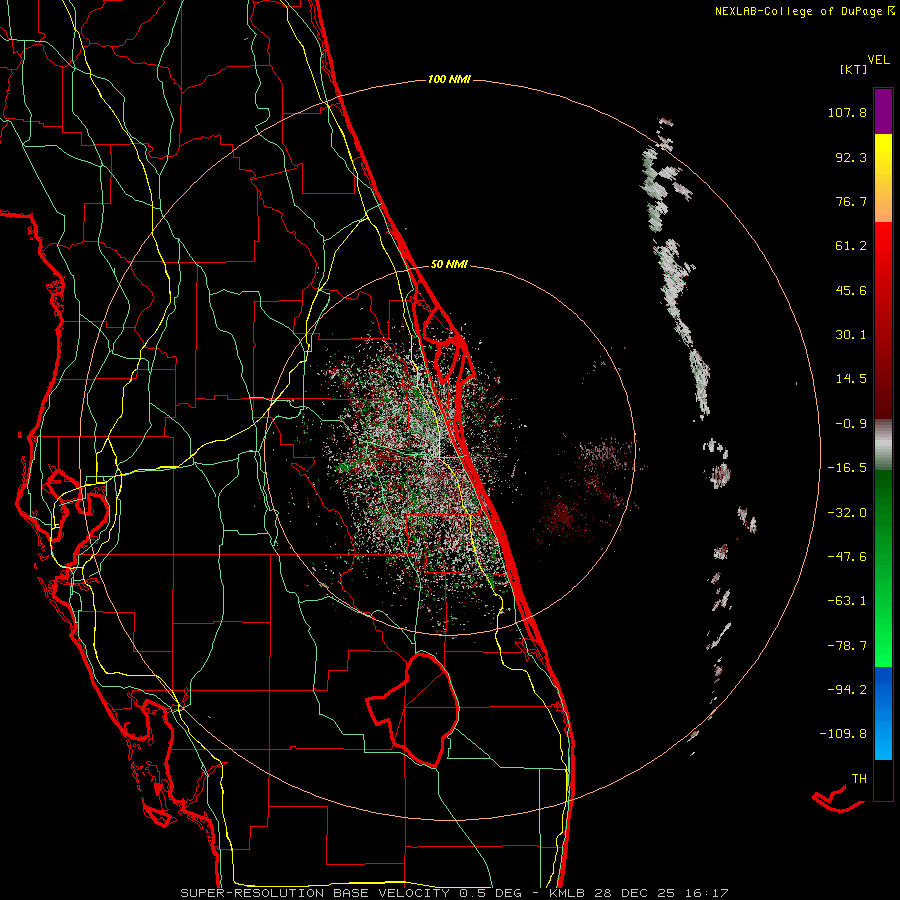Image resolution: width=900 pixels, height=900 pixels.
Task: Click the -63.1 velocity scale value
Action: tap(847, 601)
